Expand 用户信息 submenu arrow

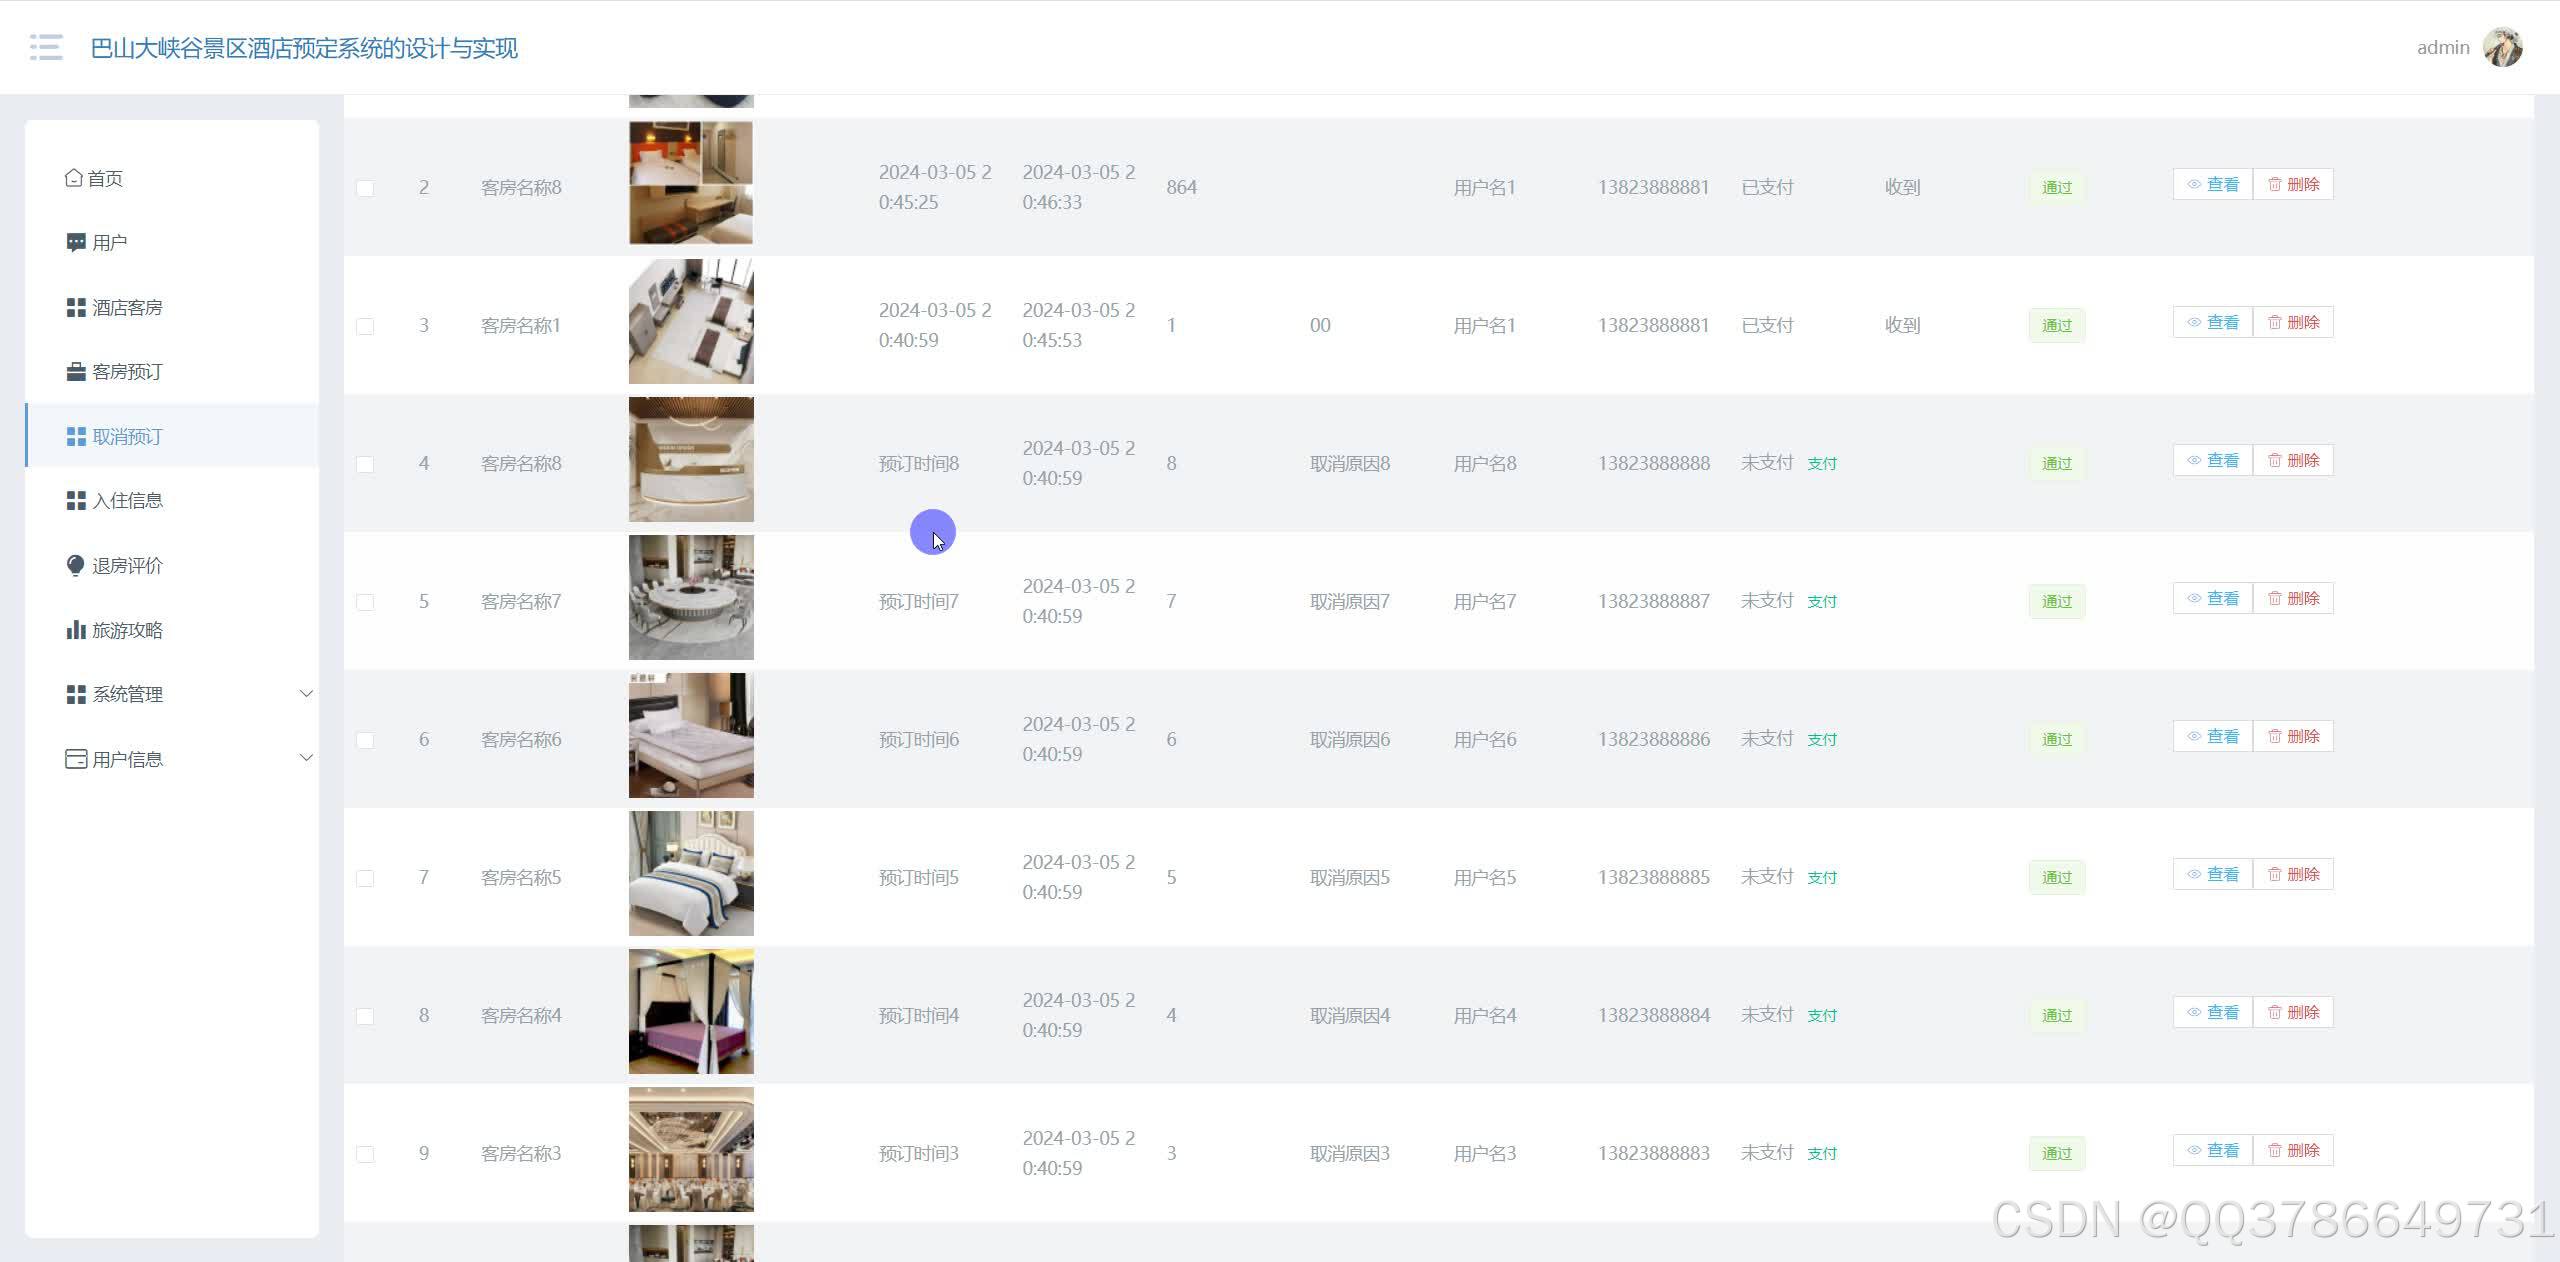pyautogui.click(x=307, y=758)
